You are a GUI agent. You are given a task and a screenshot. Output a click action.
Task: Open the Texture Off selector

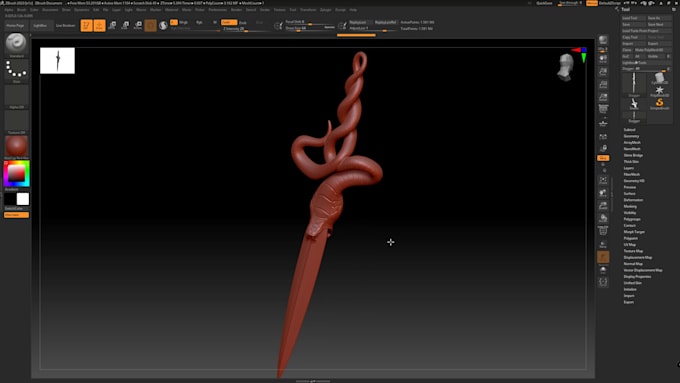16,121
